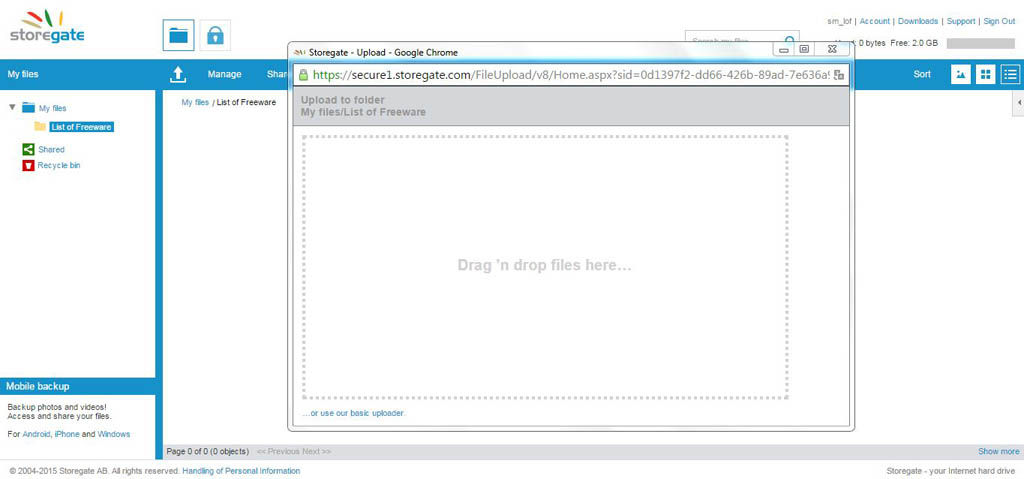
Task: Click the storage usage bar
Action: pos(980,43)
